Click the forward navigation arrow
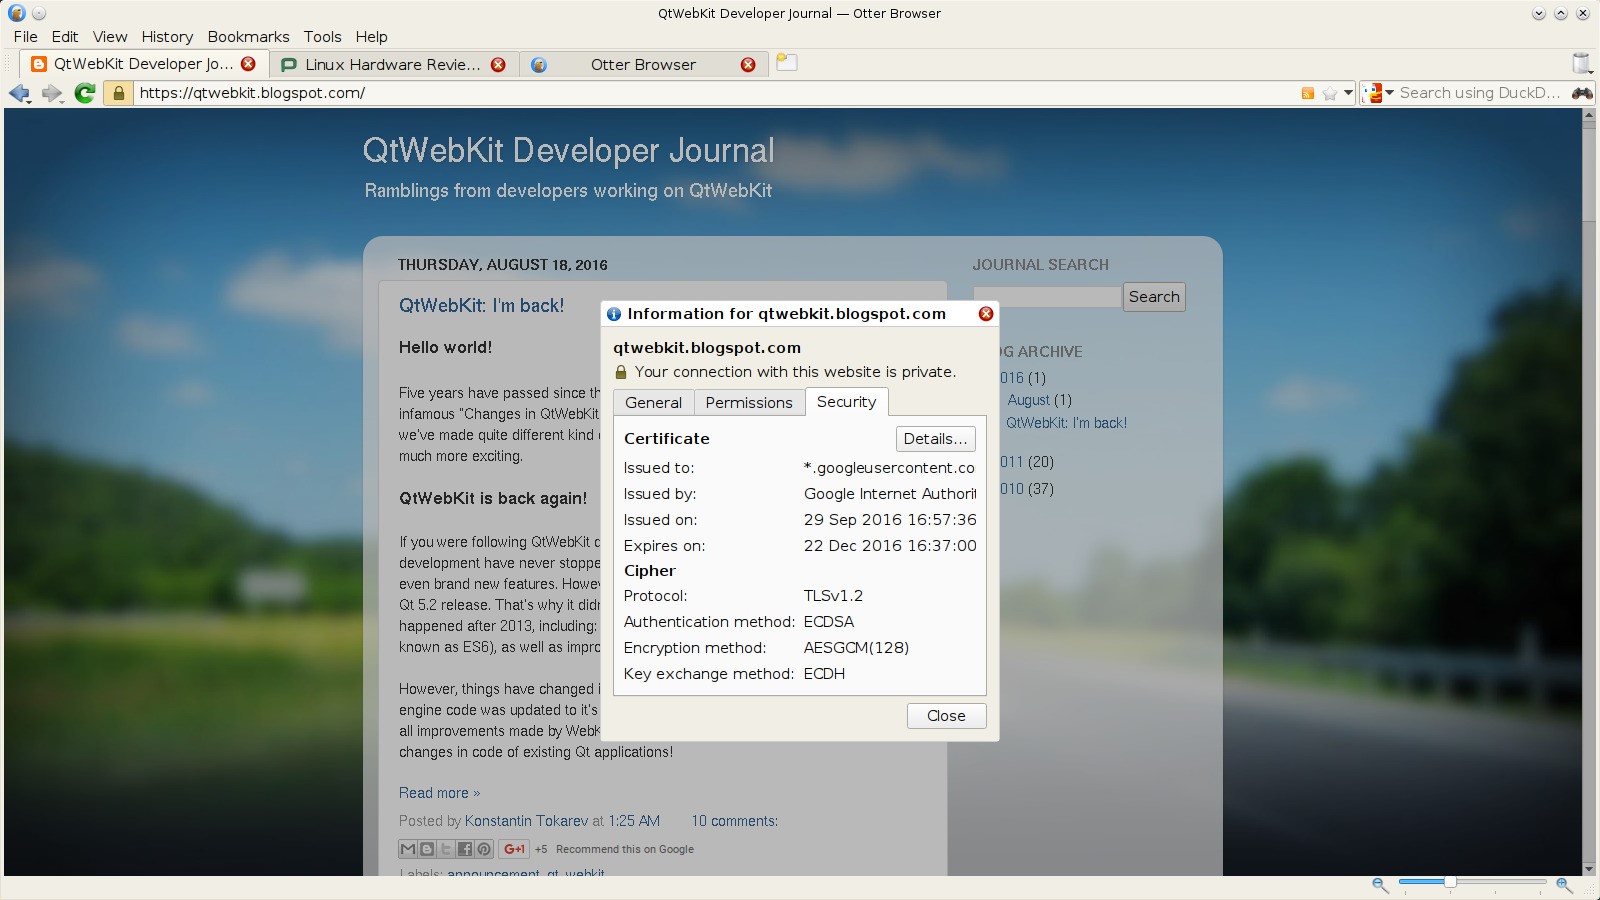The width and height of the screenshot is (1600, 900). click(51, 93)
